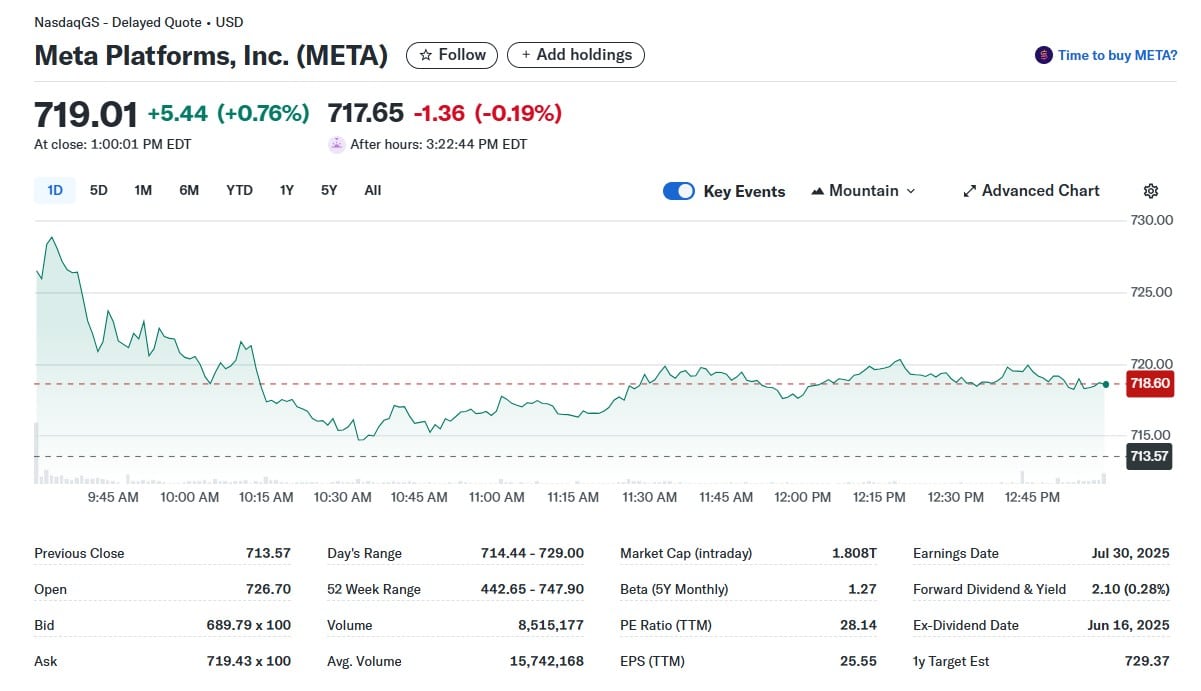This screenshot has height=691, width=1201.
Task: Click the Ex-Dividend Date Jun 16, 2025
Action: pyautogui.click(x=1129, y=625)
